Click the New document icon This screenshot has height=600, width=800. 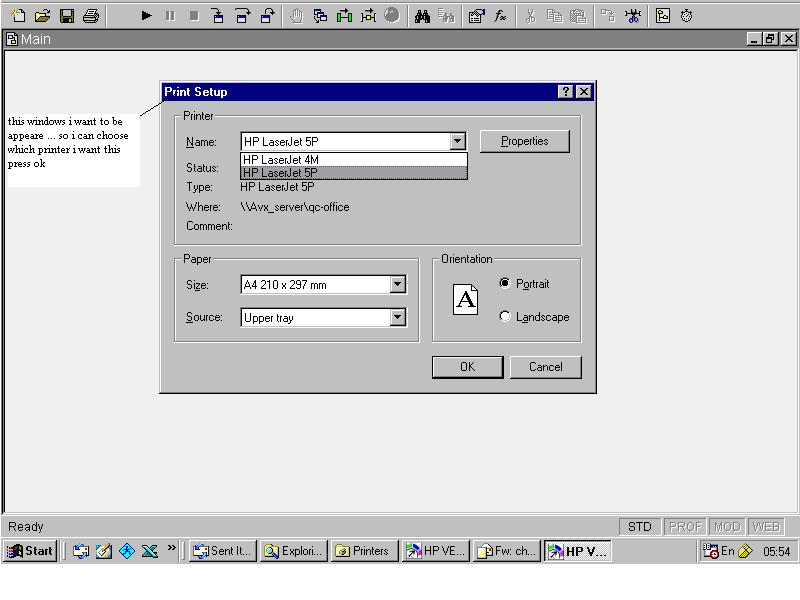pyautogui.click(x=19, y=16)
